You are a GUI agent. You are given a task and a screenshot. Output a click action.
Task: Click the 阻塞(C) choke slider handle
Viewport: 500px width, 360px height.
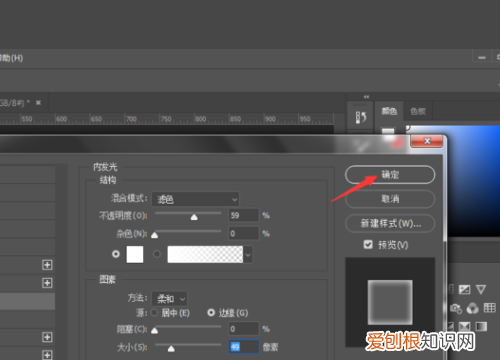click(154, 330)
